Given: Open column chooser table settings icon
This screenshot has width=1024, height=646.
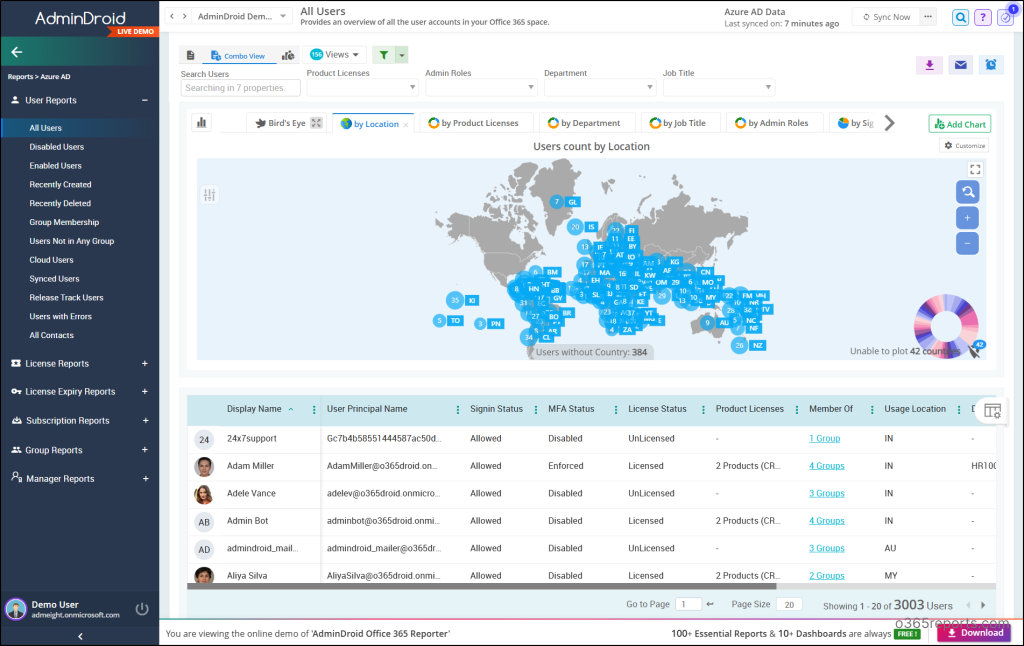Looking at the screenshot, I should [992, 411].
